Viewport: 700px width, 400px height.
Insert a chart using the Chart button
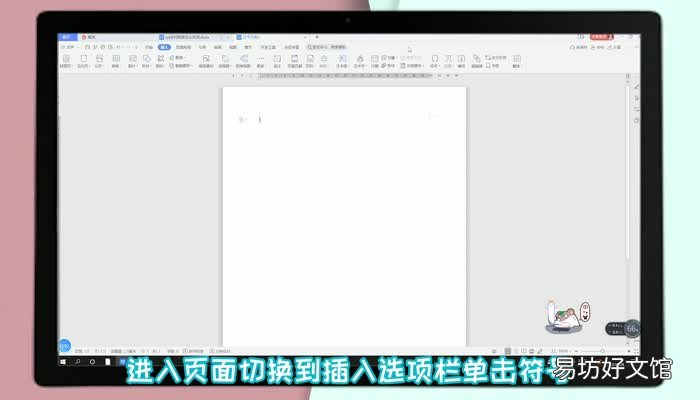pyautogui.click(x=177, y=58)
